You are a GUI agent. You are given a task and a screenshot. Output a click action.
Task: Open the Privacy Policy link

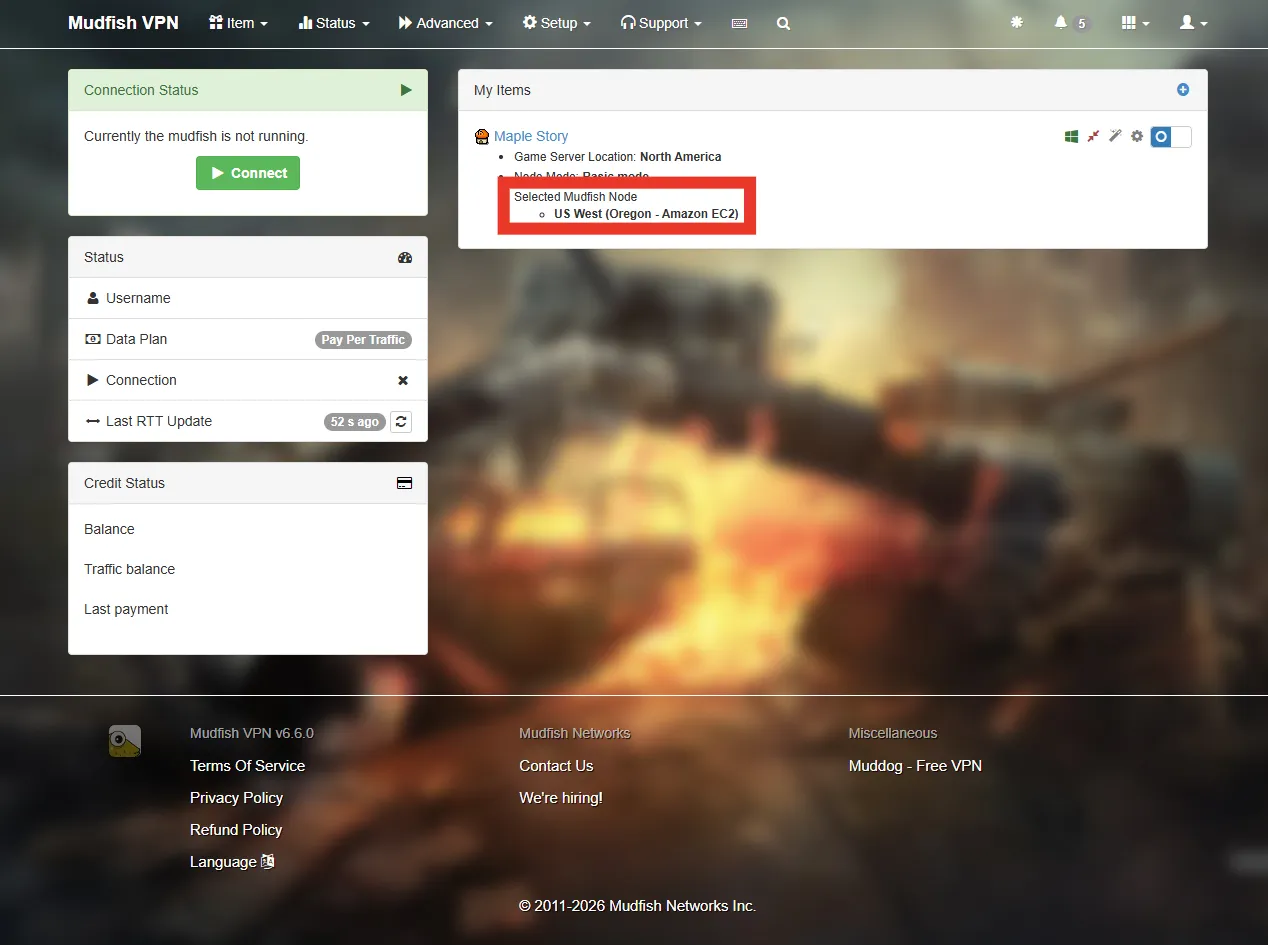(237, 798)
